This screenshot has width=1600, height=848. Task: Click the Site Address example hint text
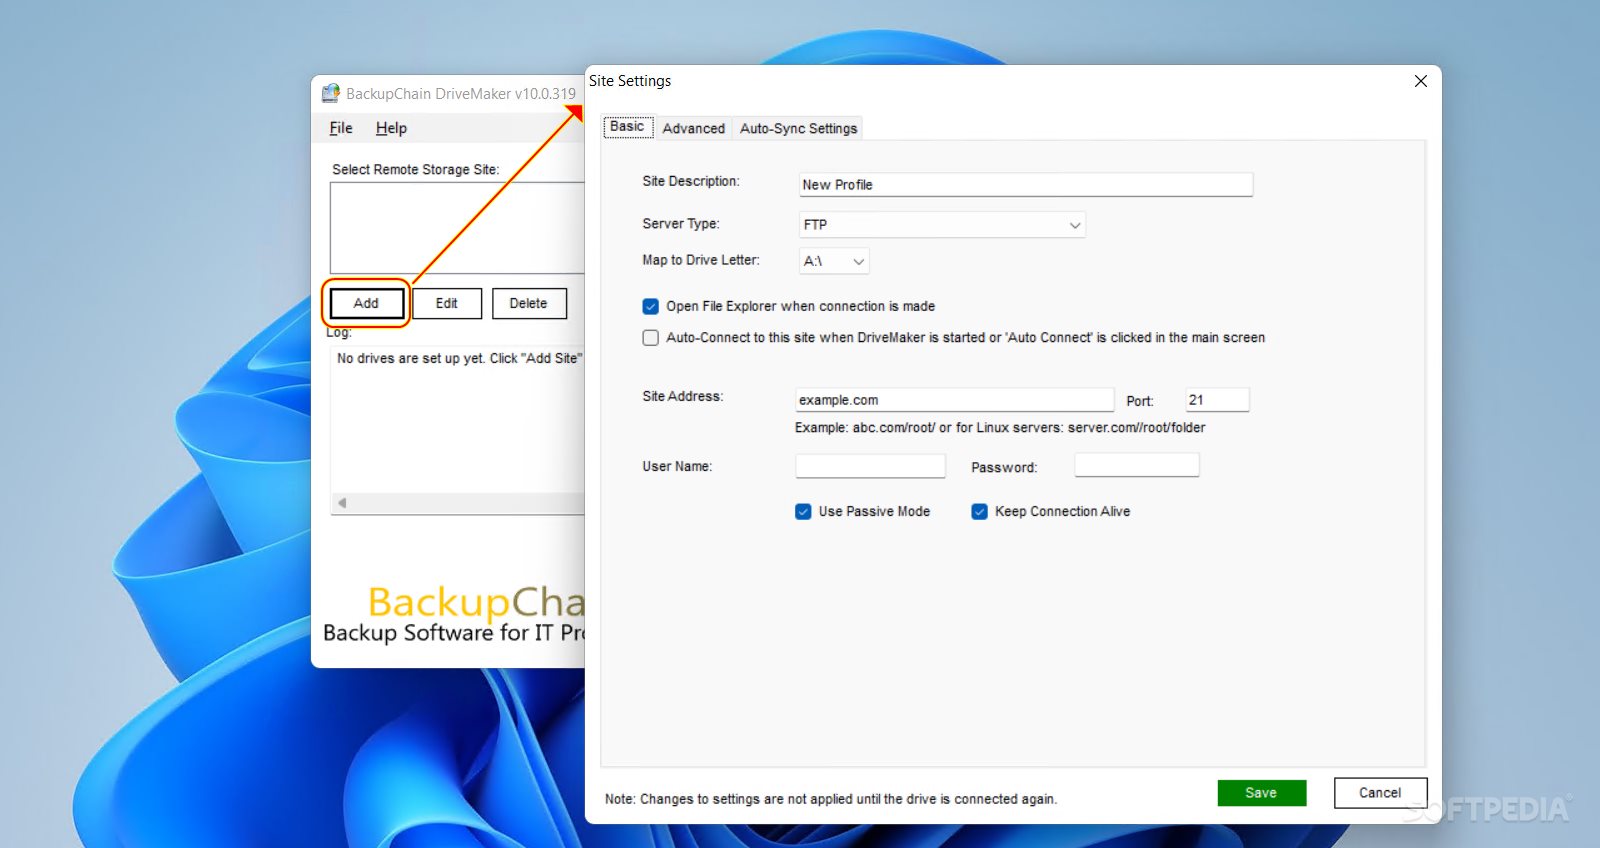point(1000,427)
